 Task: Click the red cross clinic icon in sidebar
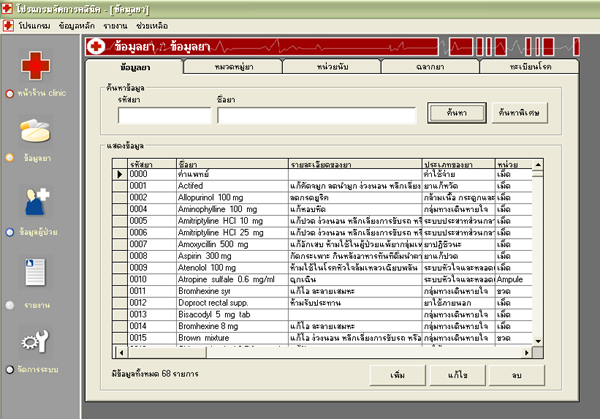[x=35, y=67]
